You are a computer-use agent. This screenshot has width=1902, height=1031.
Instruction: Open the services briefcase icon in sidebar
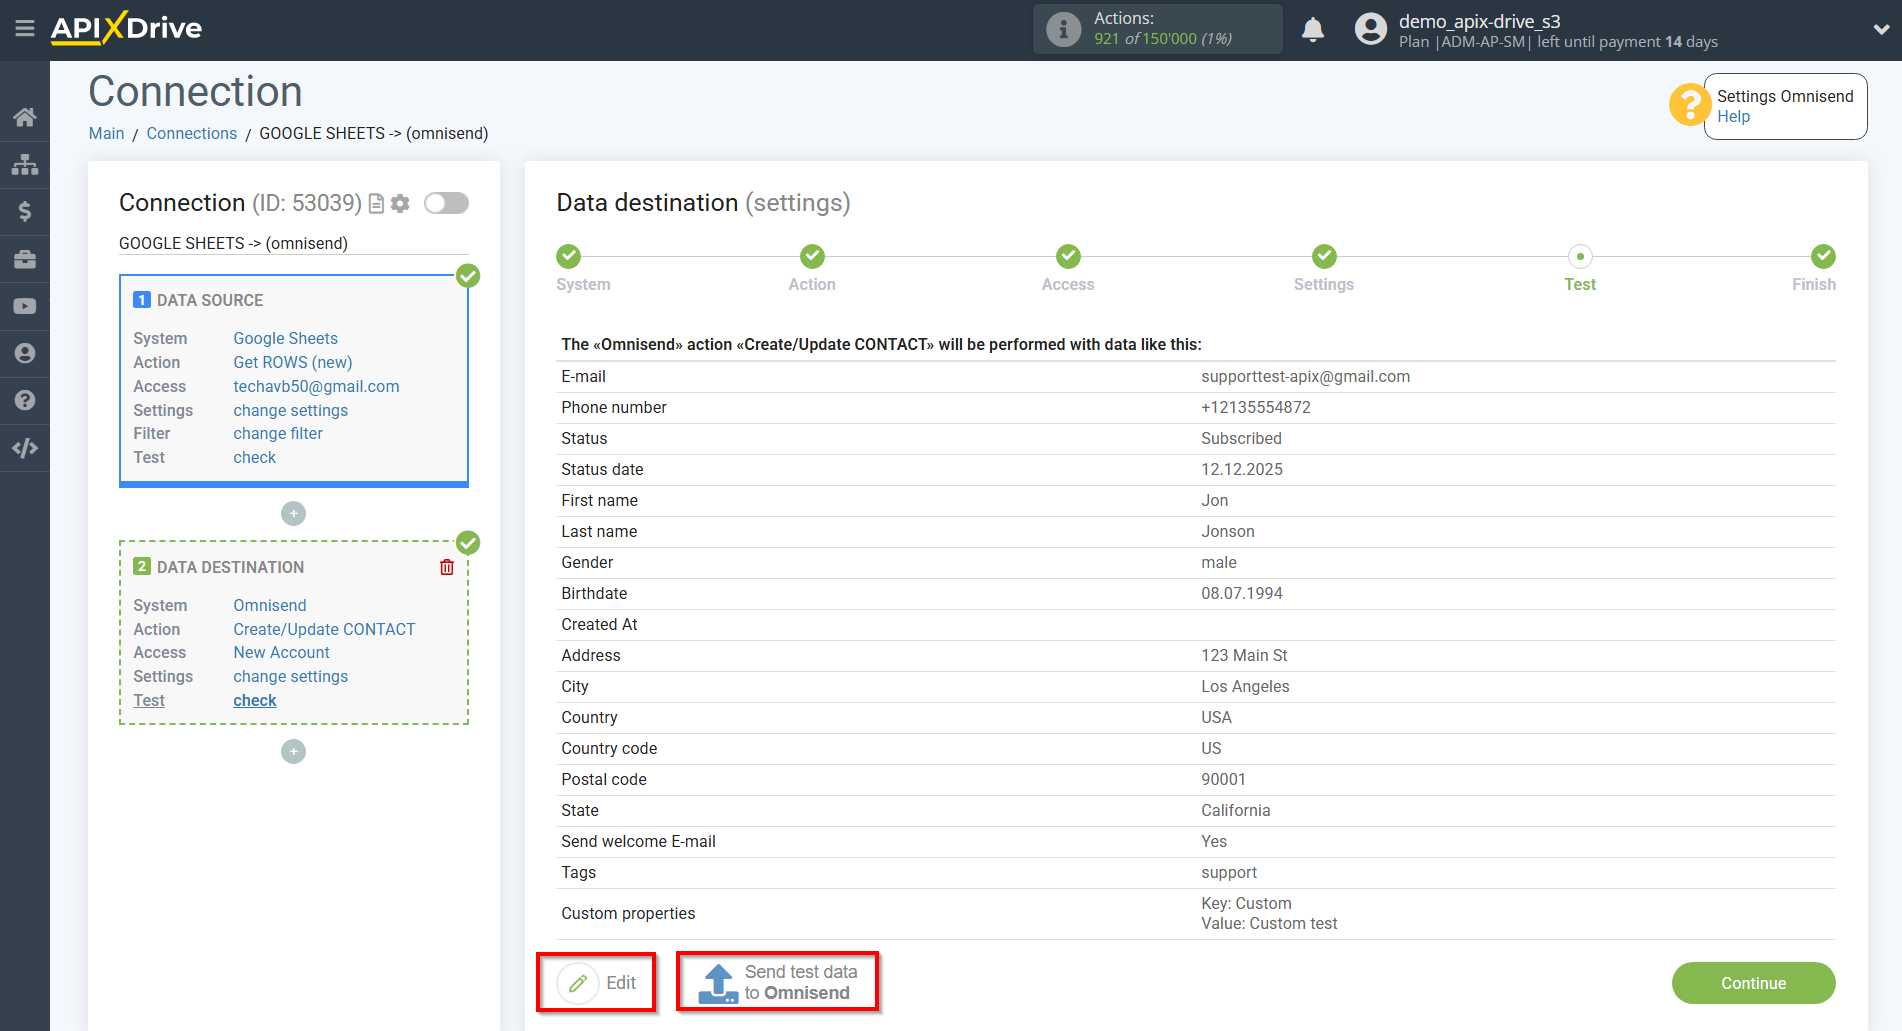(25, 258)
